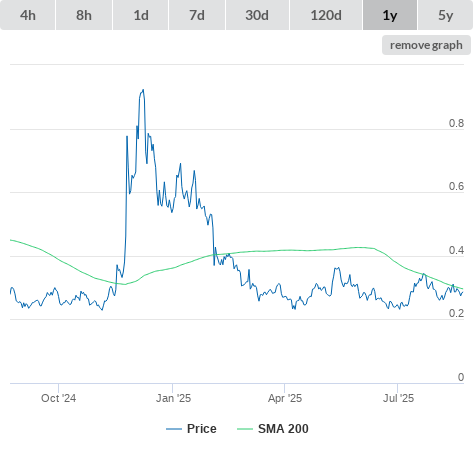Choose the 1d time range tab
This screenshot has height=455, width=474.
(141, 15)
